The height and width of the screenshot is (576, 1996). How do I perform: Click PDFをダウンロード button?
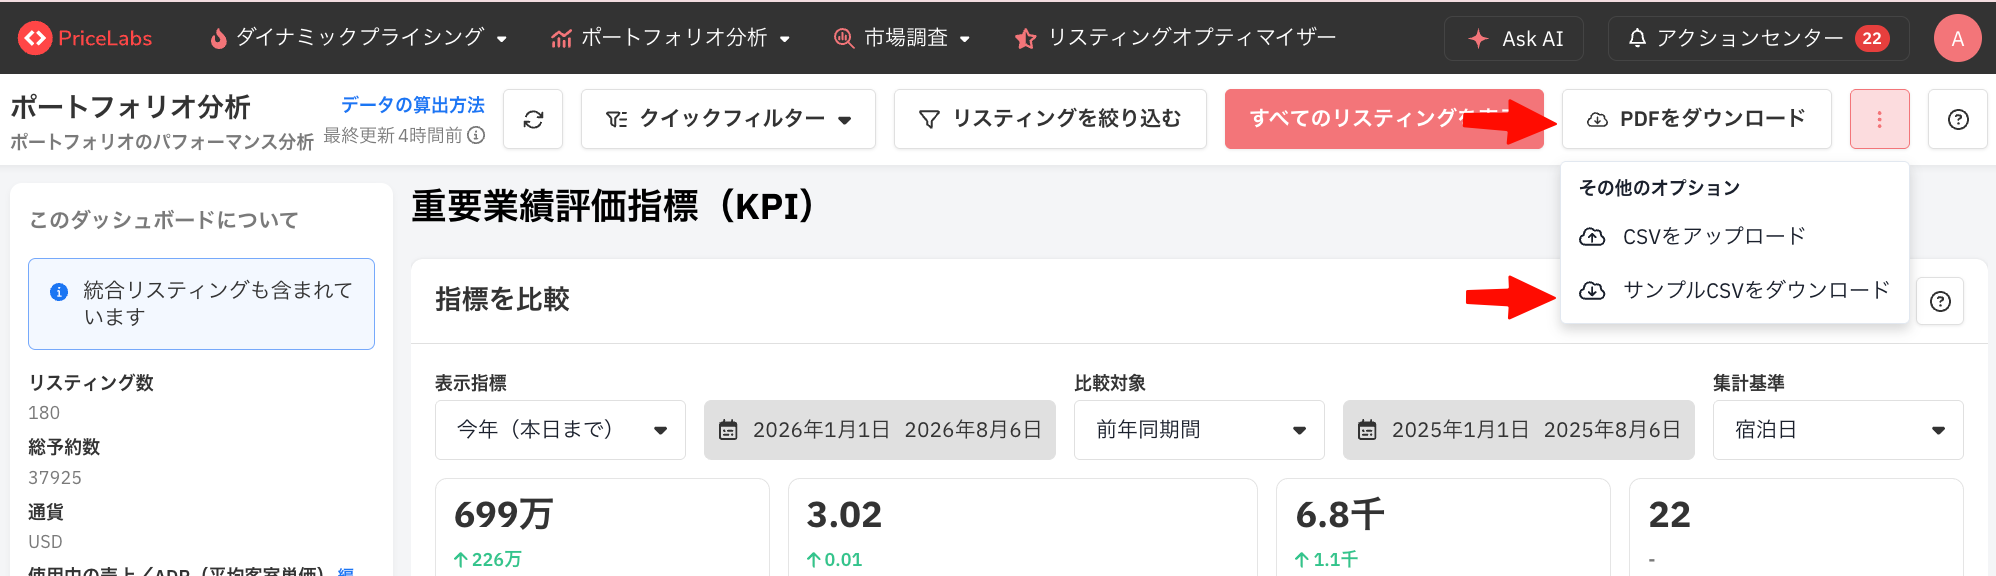[1696, 119]
